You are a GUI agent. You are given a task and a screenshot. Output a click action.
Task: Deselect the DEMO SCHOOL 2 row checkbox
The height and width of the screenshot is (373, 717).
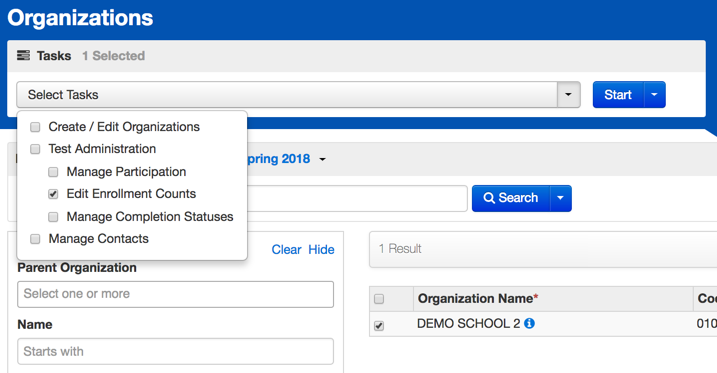click(x=379, y=325)
